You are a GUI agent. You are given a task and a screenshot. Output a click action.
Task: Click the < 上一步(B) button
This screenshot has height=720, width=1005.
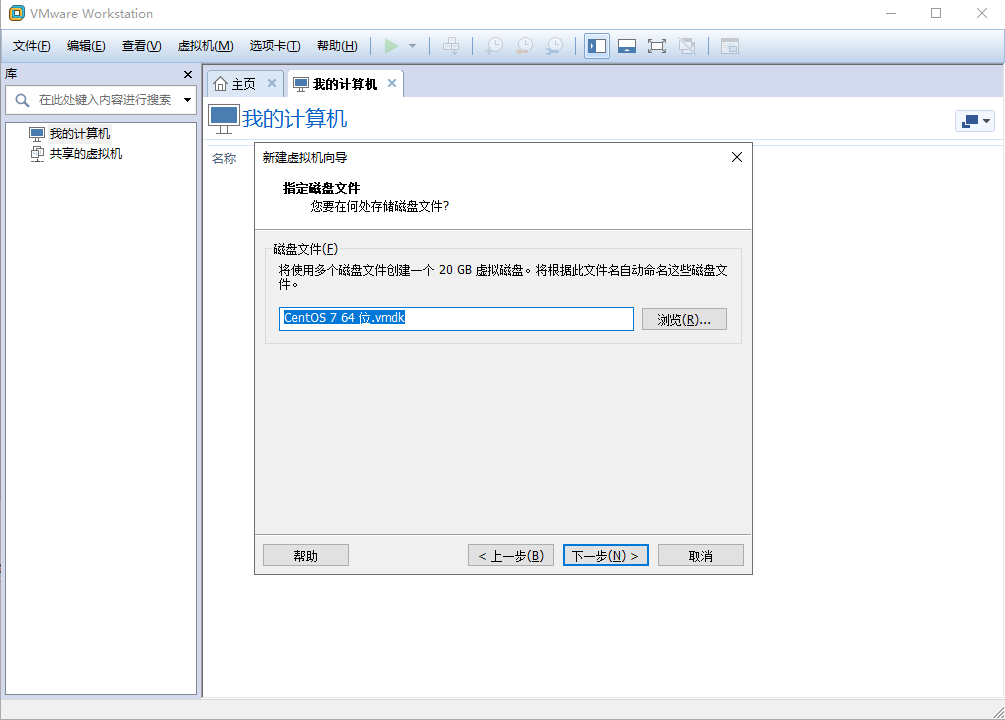coord(511,555)
